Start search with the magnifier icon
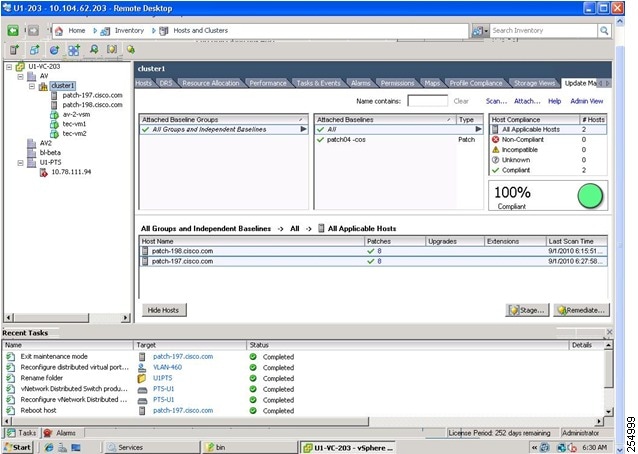The width and height of the screenshot is (638, 454). click(x=604, y=31)
